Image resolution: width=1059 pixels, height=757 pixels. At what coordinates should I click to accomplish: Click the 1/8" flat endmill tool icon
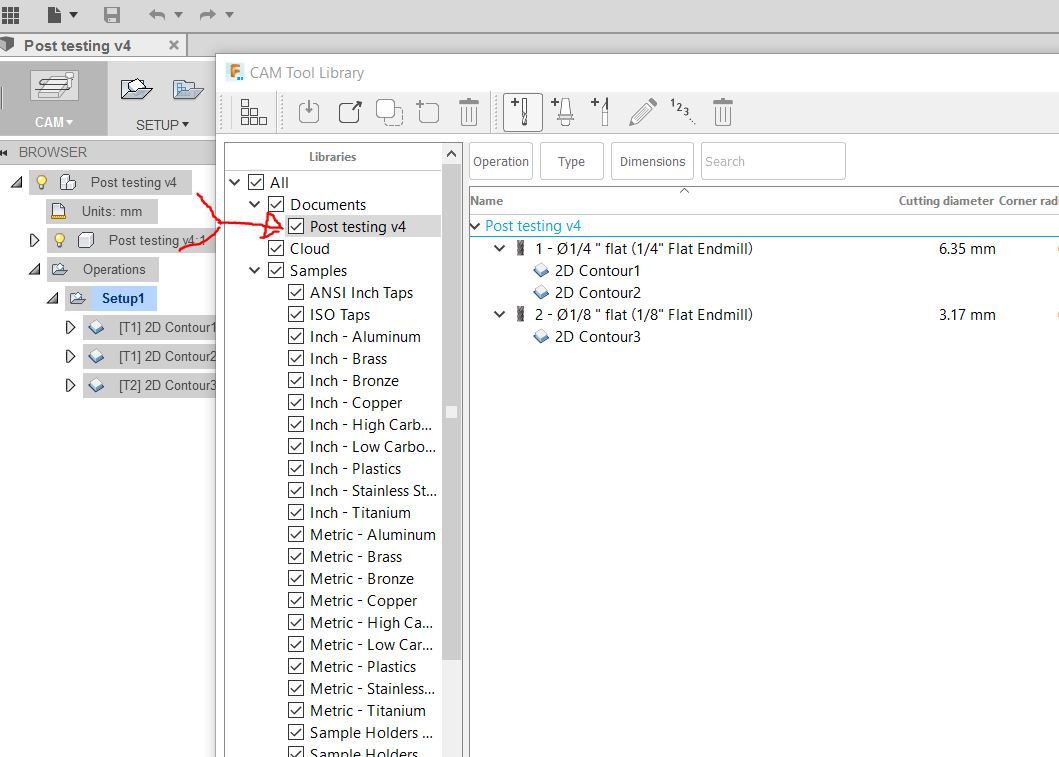click(520, 315)
